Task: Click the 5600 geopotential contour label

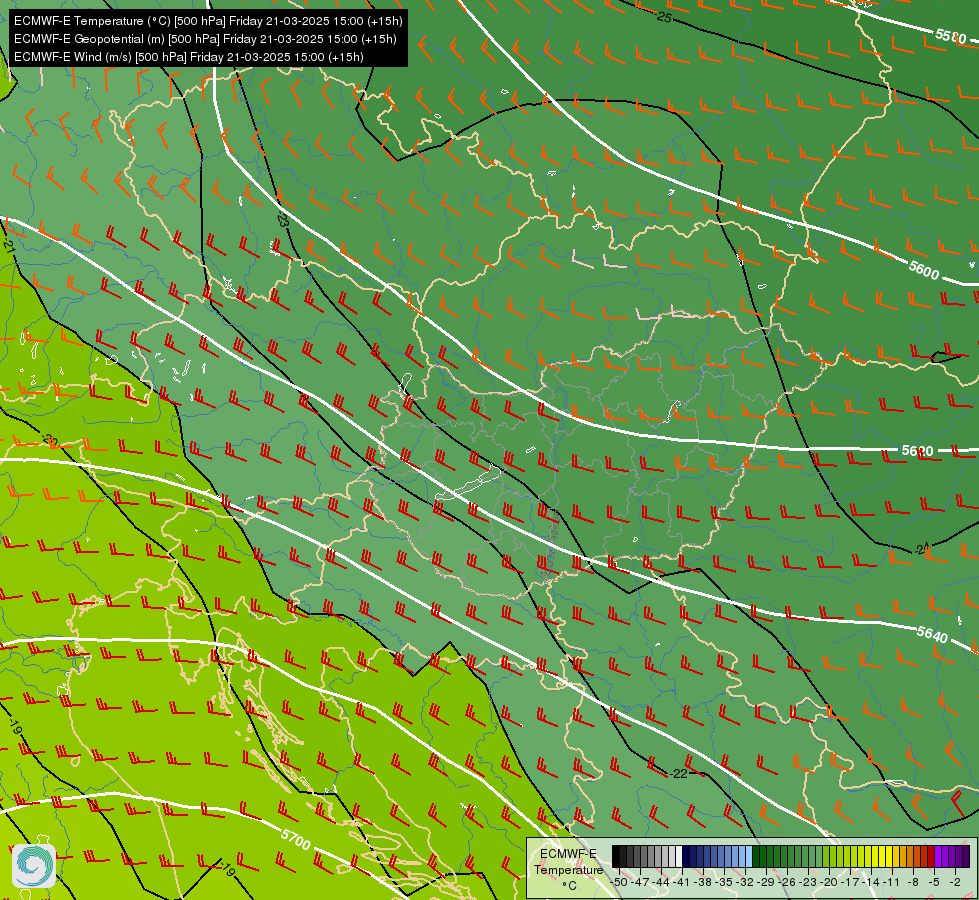Action: 924,270
